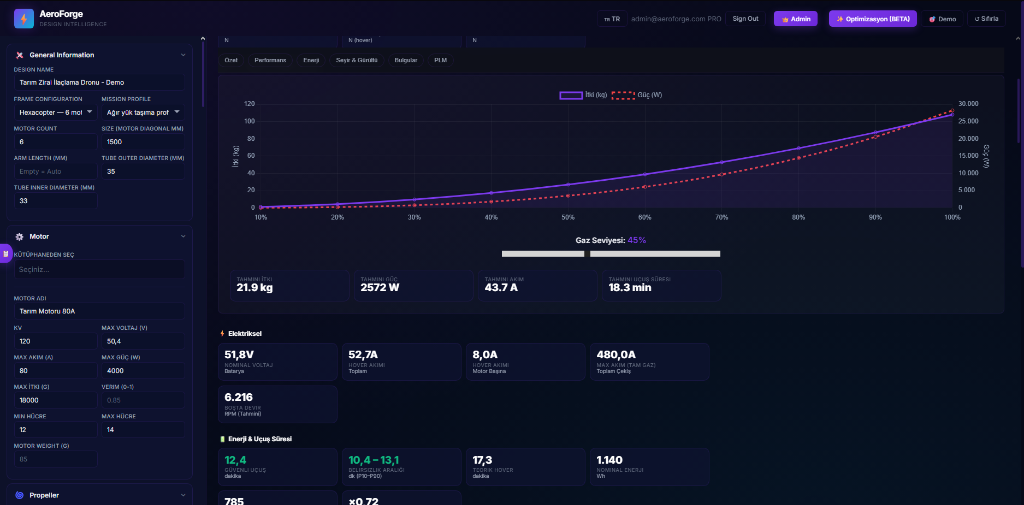Click the Tube Outer Diameter field
Screen dimensions: 1024x505
tap(142, 171)
